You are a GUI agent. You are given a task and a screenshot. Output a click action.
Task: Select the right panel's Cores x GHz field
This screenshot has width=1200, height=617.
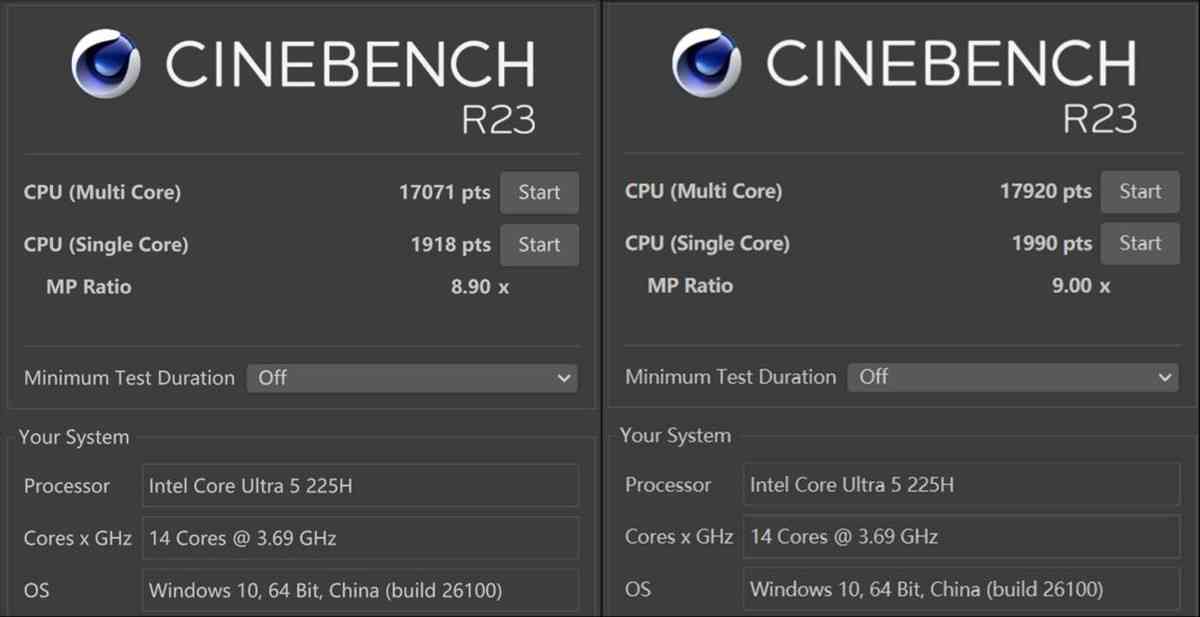point(961,537)
